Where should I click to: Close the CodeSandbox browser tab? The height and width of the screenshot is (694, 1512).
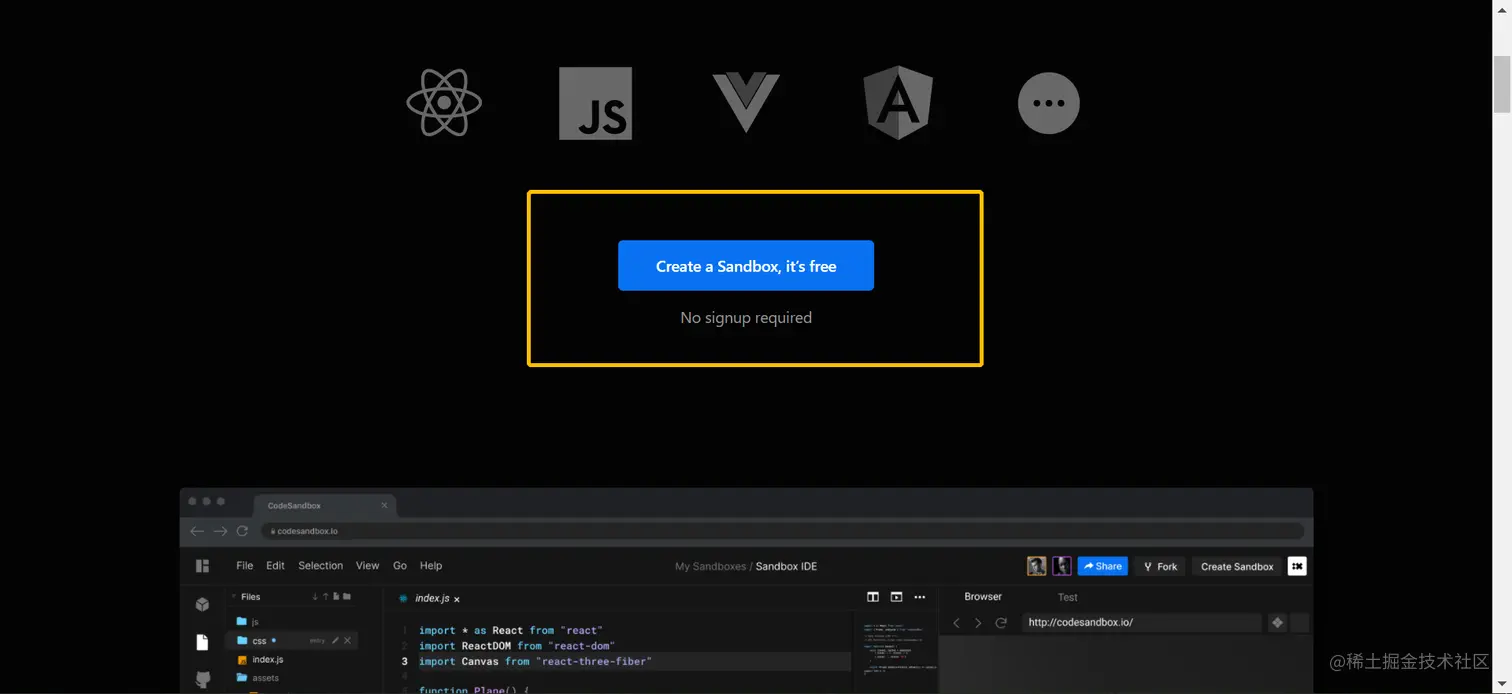coord(384,505)
